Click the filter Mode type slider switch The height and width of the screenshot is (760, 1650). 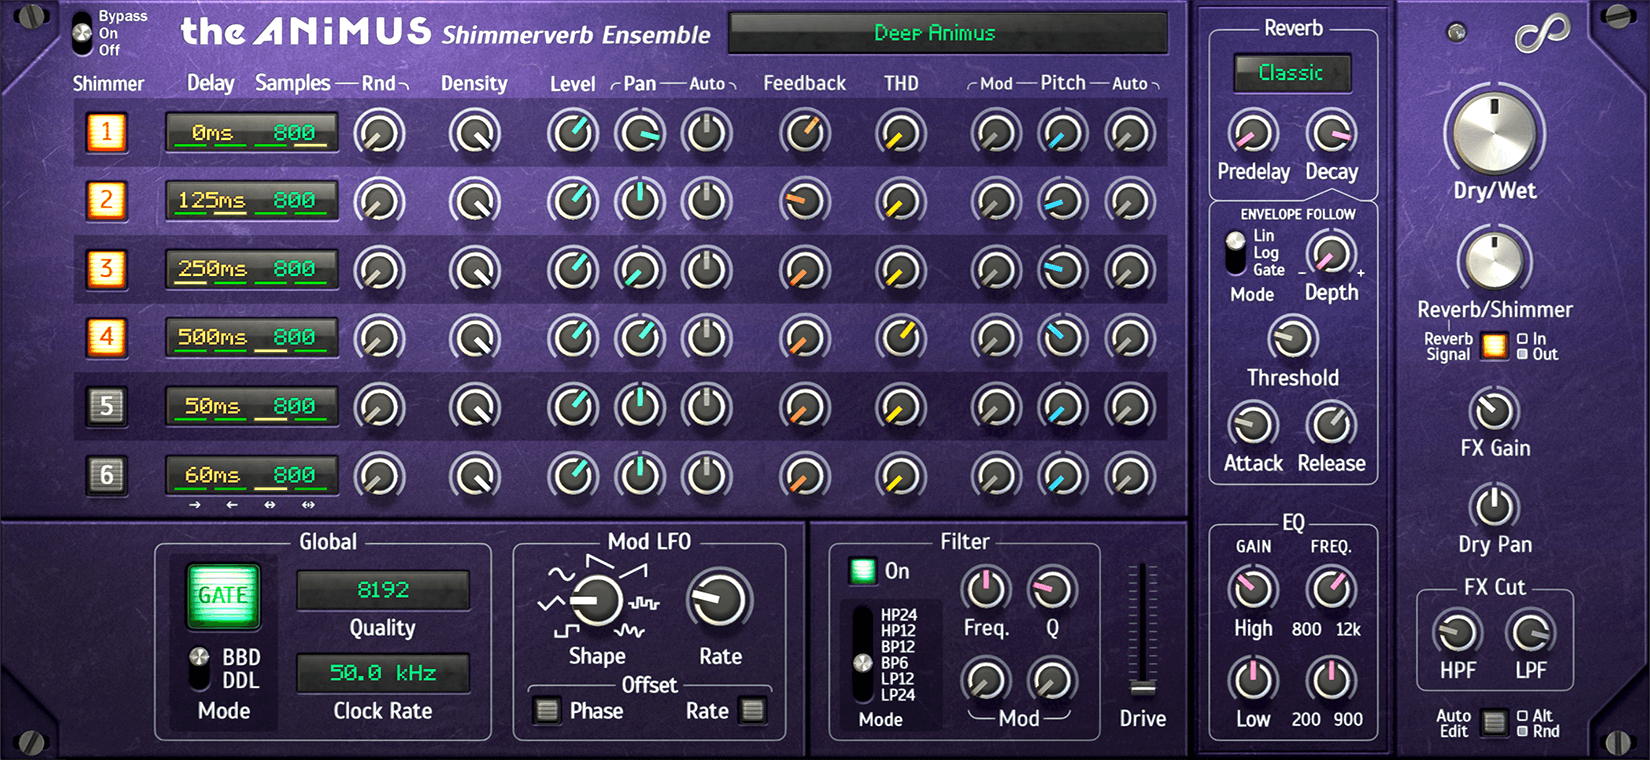(x=862, y=654)
